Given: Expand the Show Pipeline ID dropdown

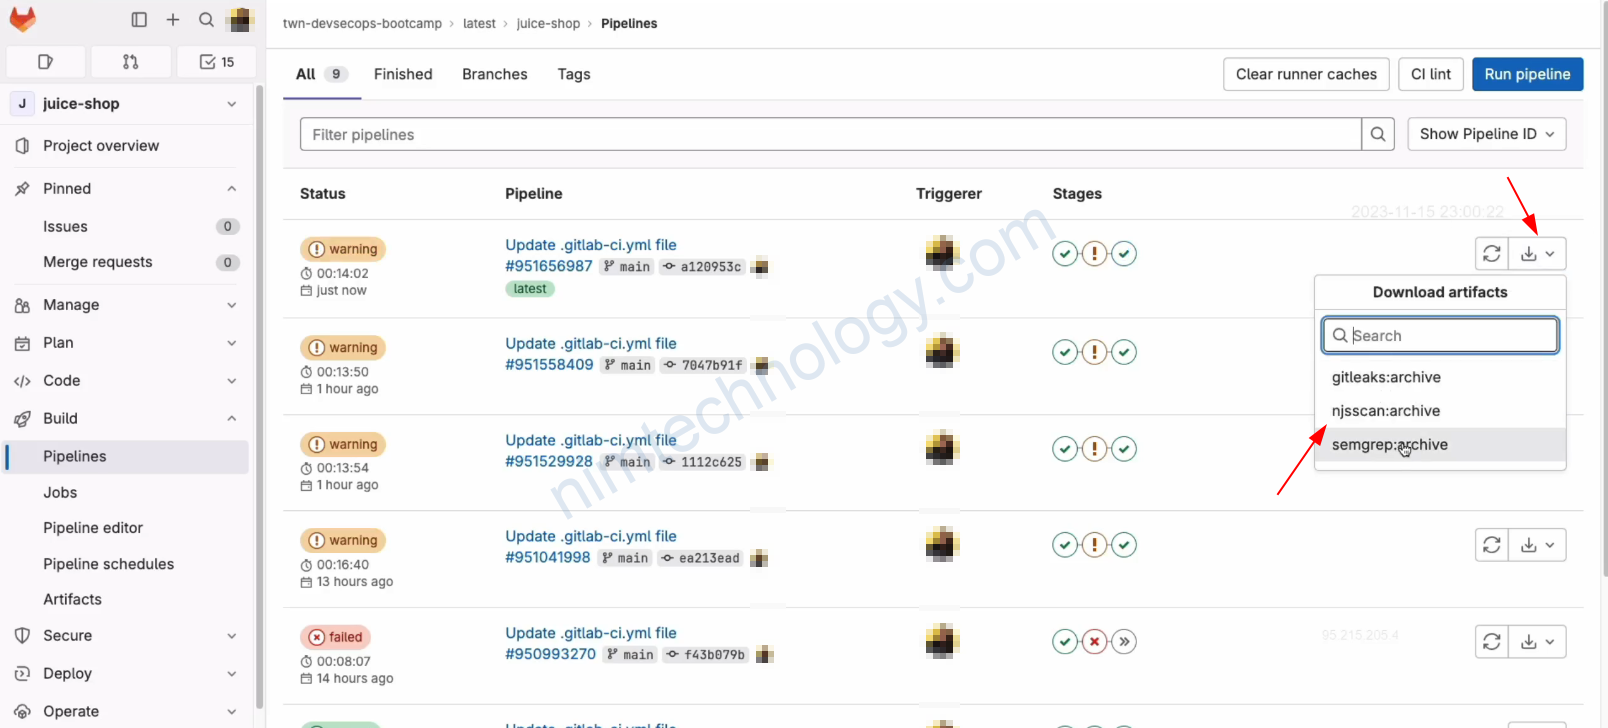Looking at the screenshot, I should pyautogui.click(x=1486, y=135).
